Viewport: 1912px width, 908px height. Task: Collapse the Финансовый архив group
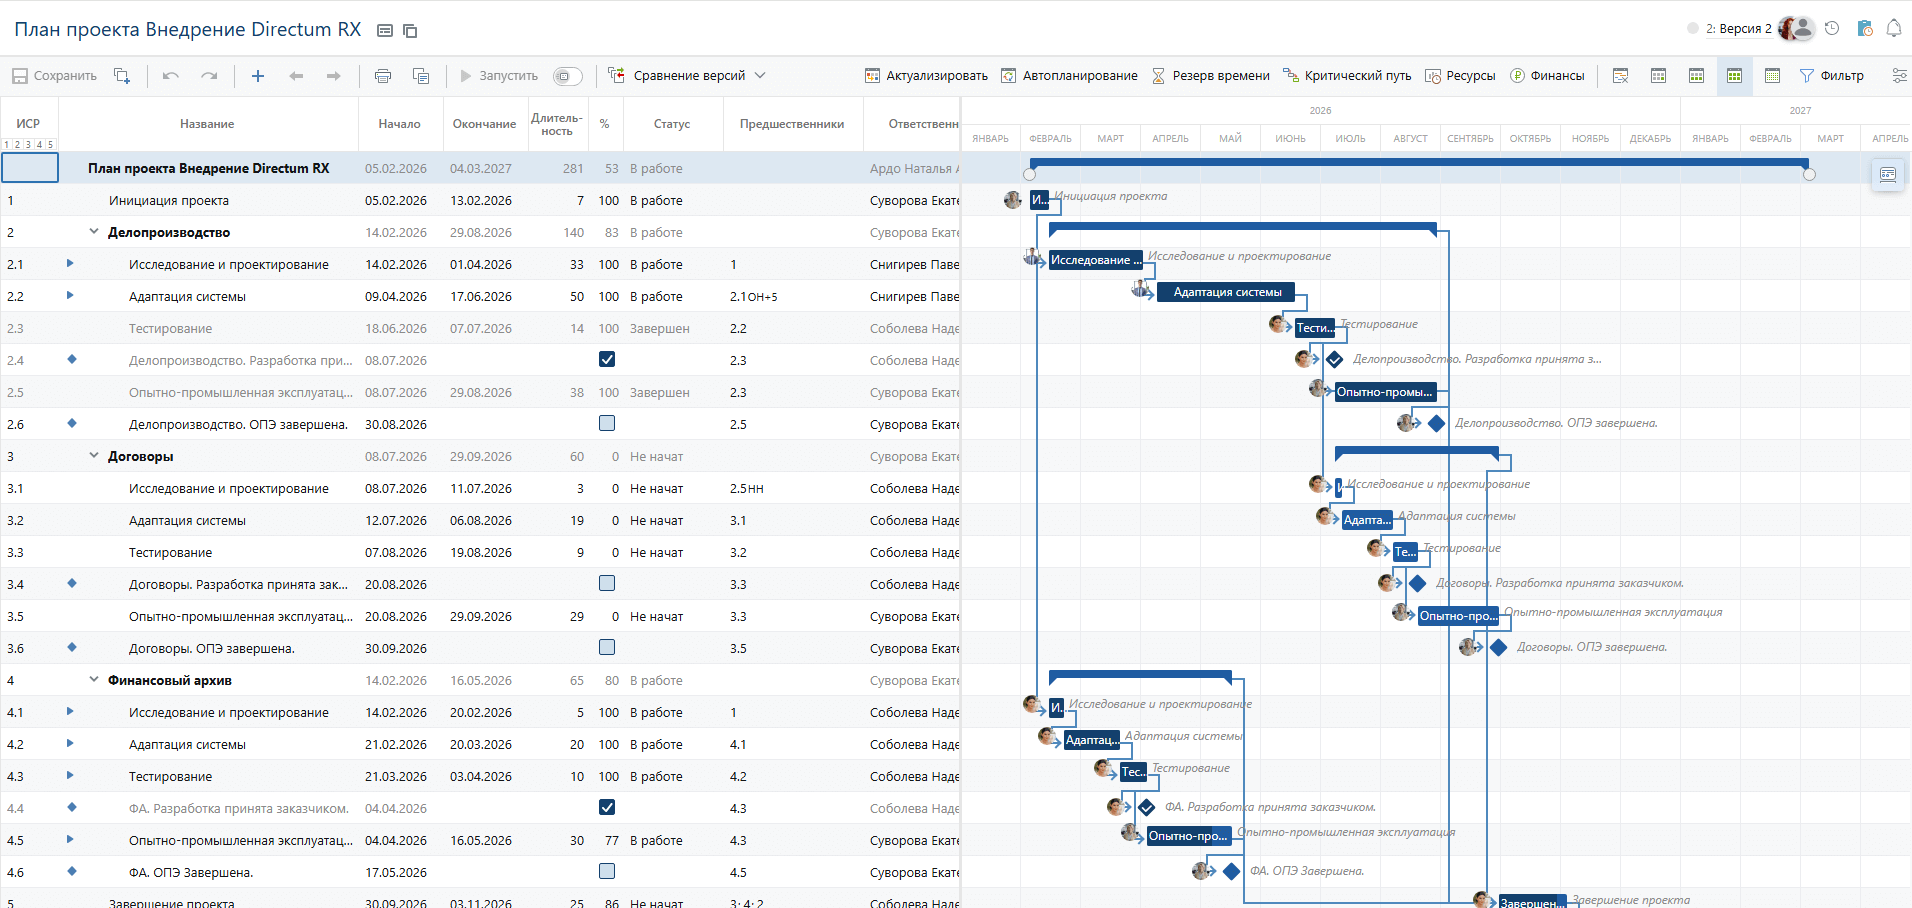tap(94, 680)
